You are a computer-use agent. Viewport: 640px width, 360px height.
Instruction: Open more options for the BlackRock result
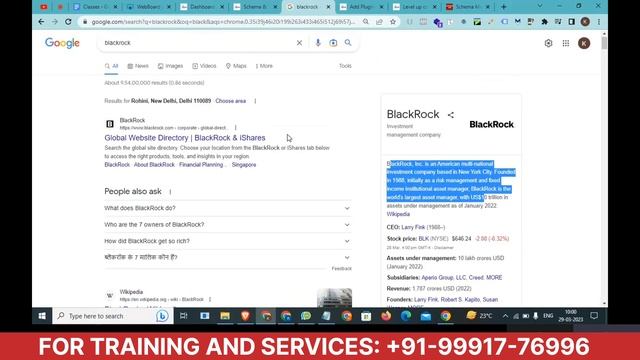tap(236, 128)
